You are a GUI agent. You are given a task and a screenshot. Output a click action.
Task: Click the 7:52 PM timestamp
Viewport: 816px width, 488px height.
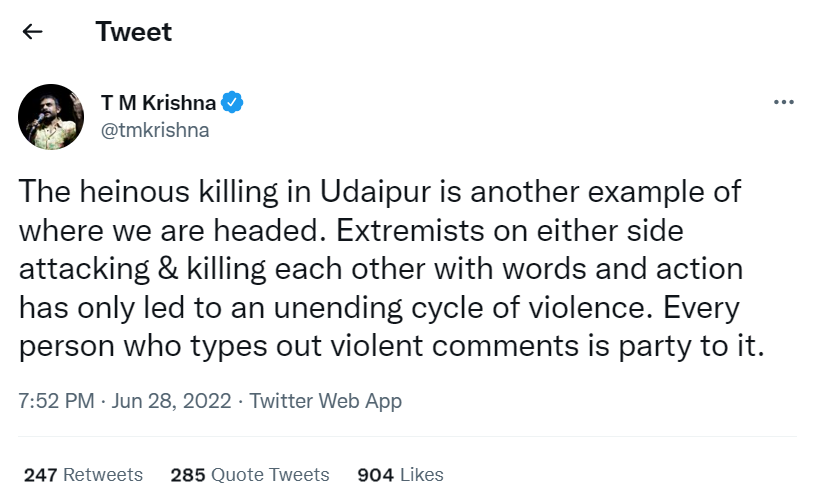coord(55,402)
